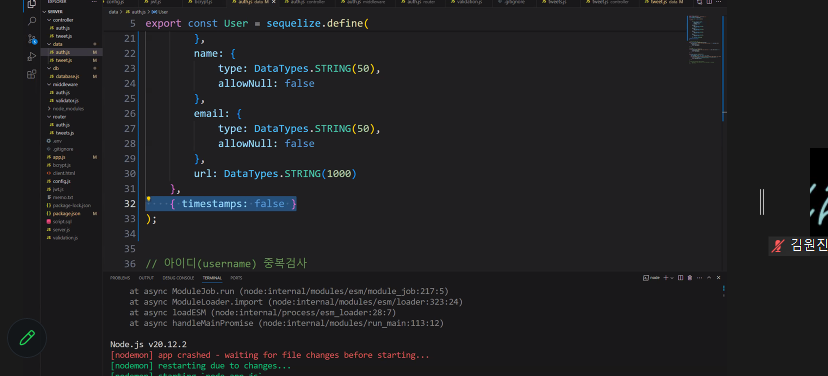Screen dimensions: 828x376
Task: Open the Run and Debug view icon
Action: (x=31, y=57)
